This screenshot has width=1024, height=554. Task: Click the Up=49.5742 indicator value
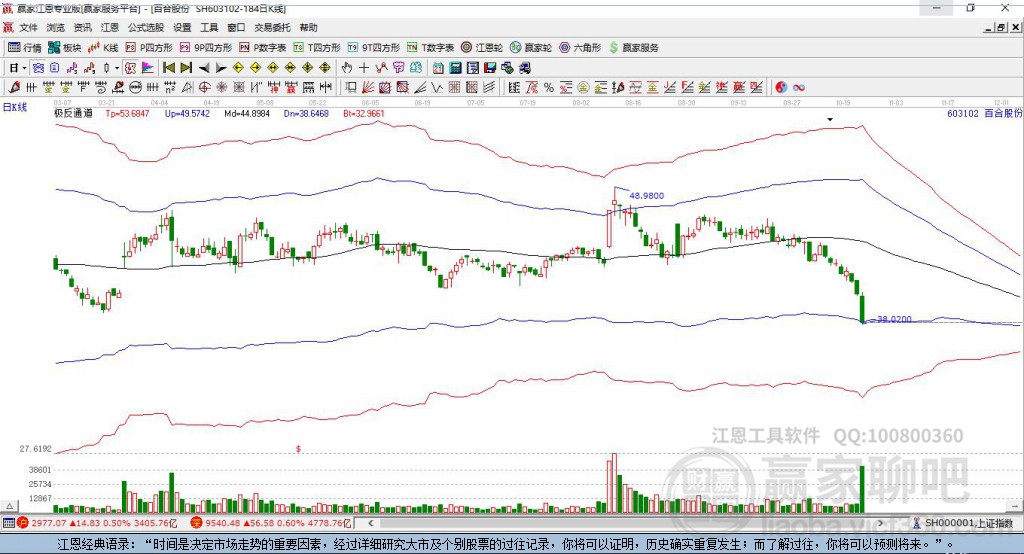(x=187, y=113)
